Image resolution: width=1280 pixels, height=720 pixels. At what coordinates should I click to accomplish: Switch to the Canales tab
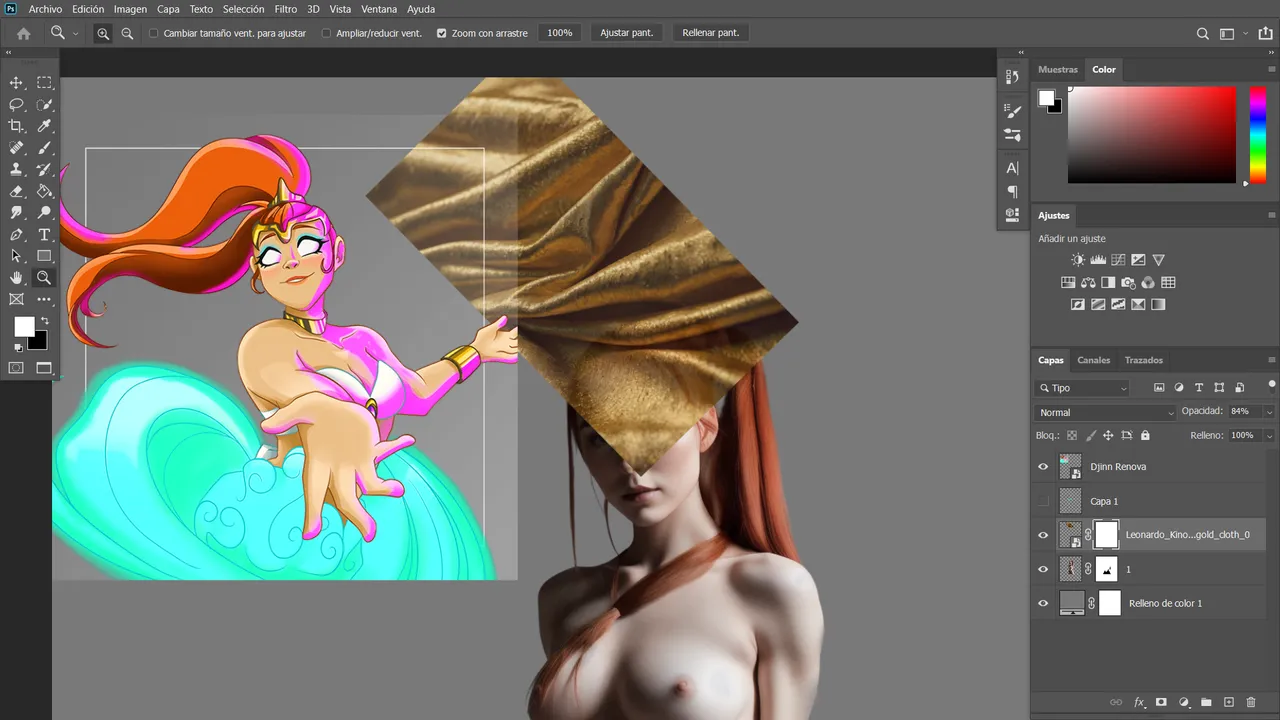pos(1094,360)
